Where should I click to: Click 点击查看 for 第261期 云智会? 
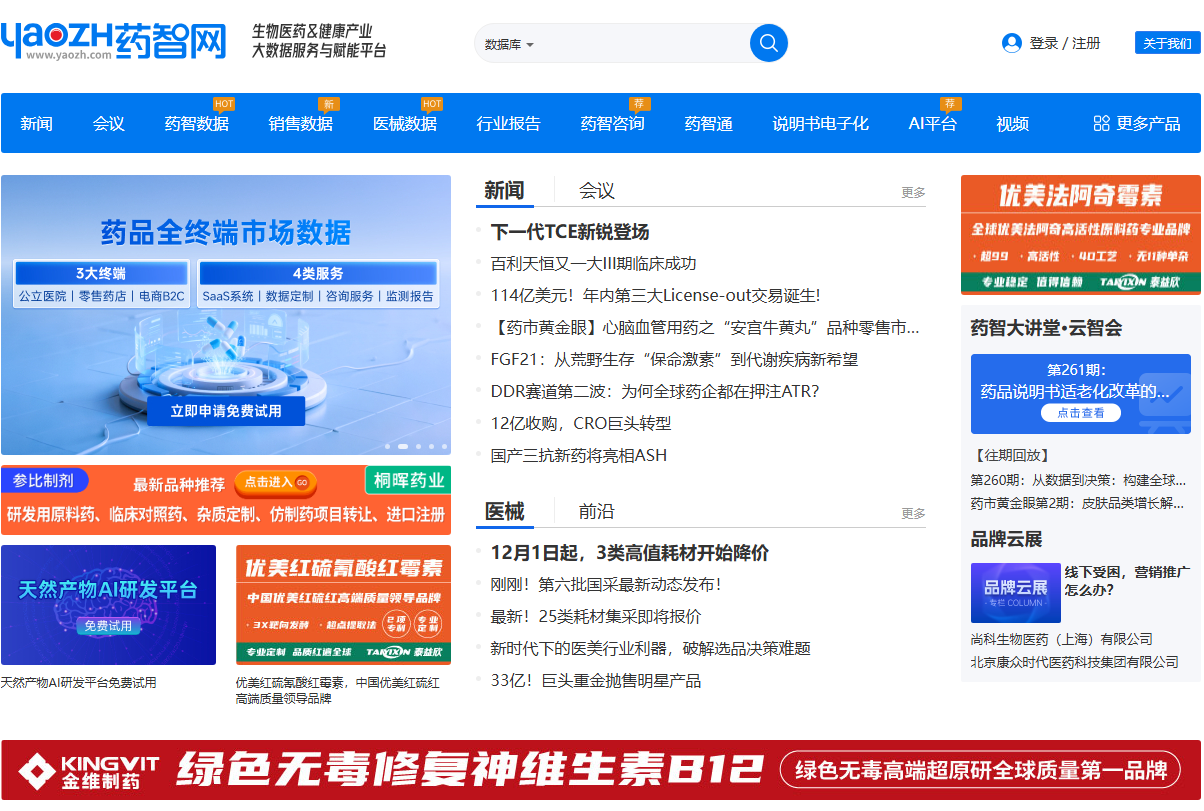point(1081,413)
